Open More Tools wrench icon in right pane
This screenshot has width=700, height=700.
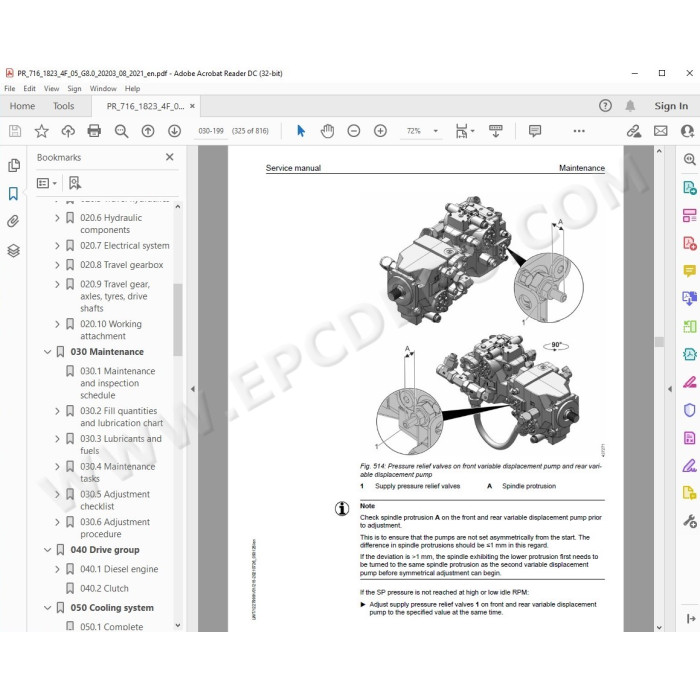click(x=689, y=521)
